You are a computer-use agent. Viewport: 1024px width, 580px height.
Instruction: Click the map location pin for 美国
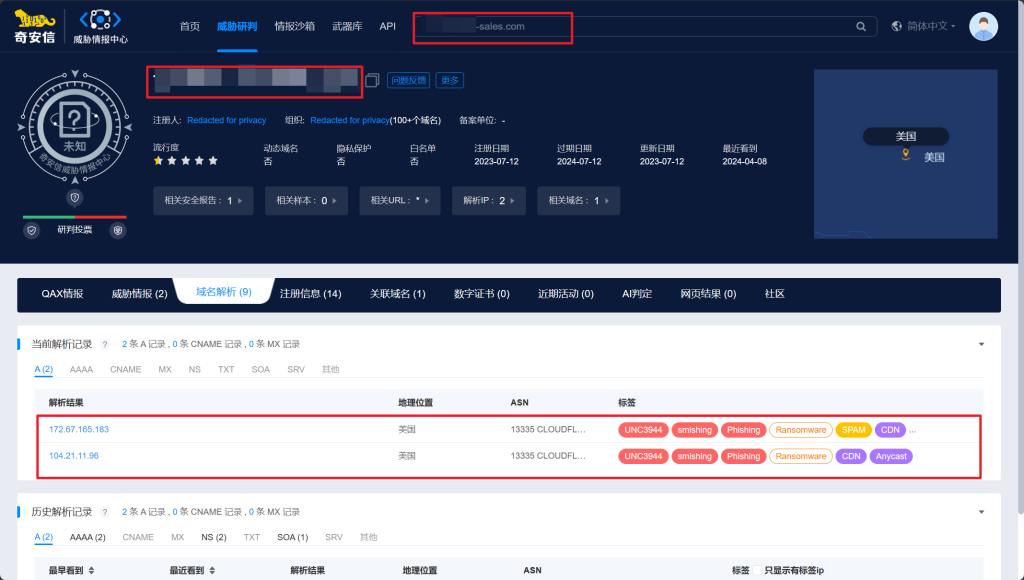[x=905, y=155]
